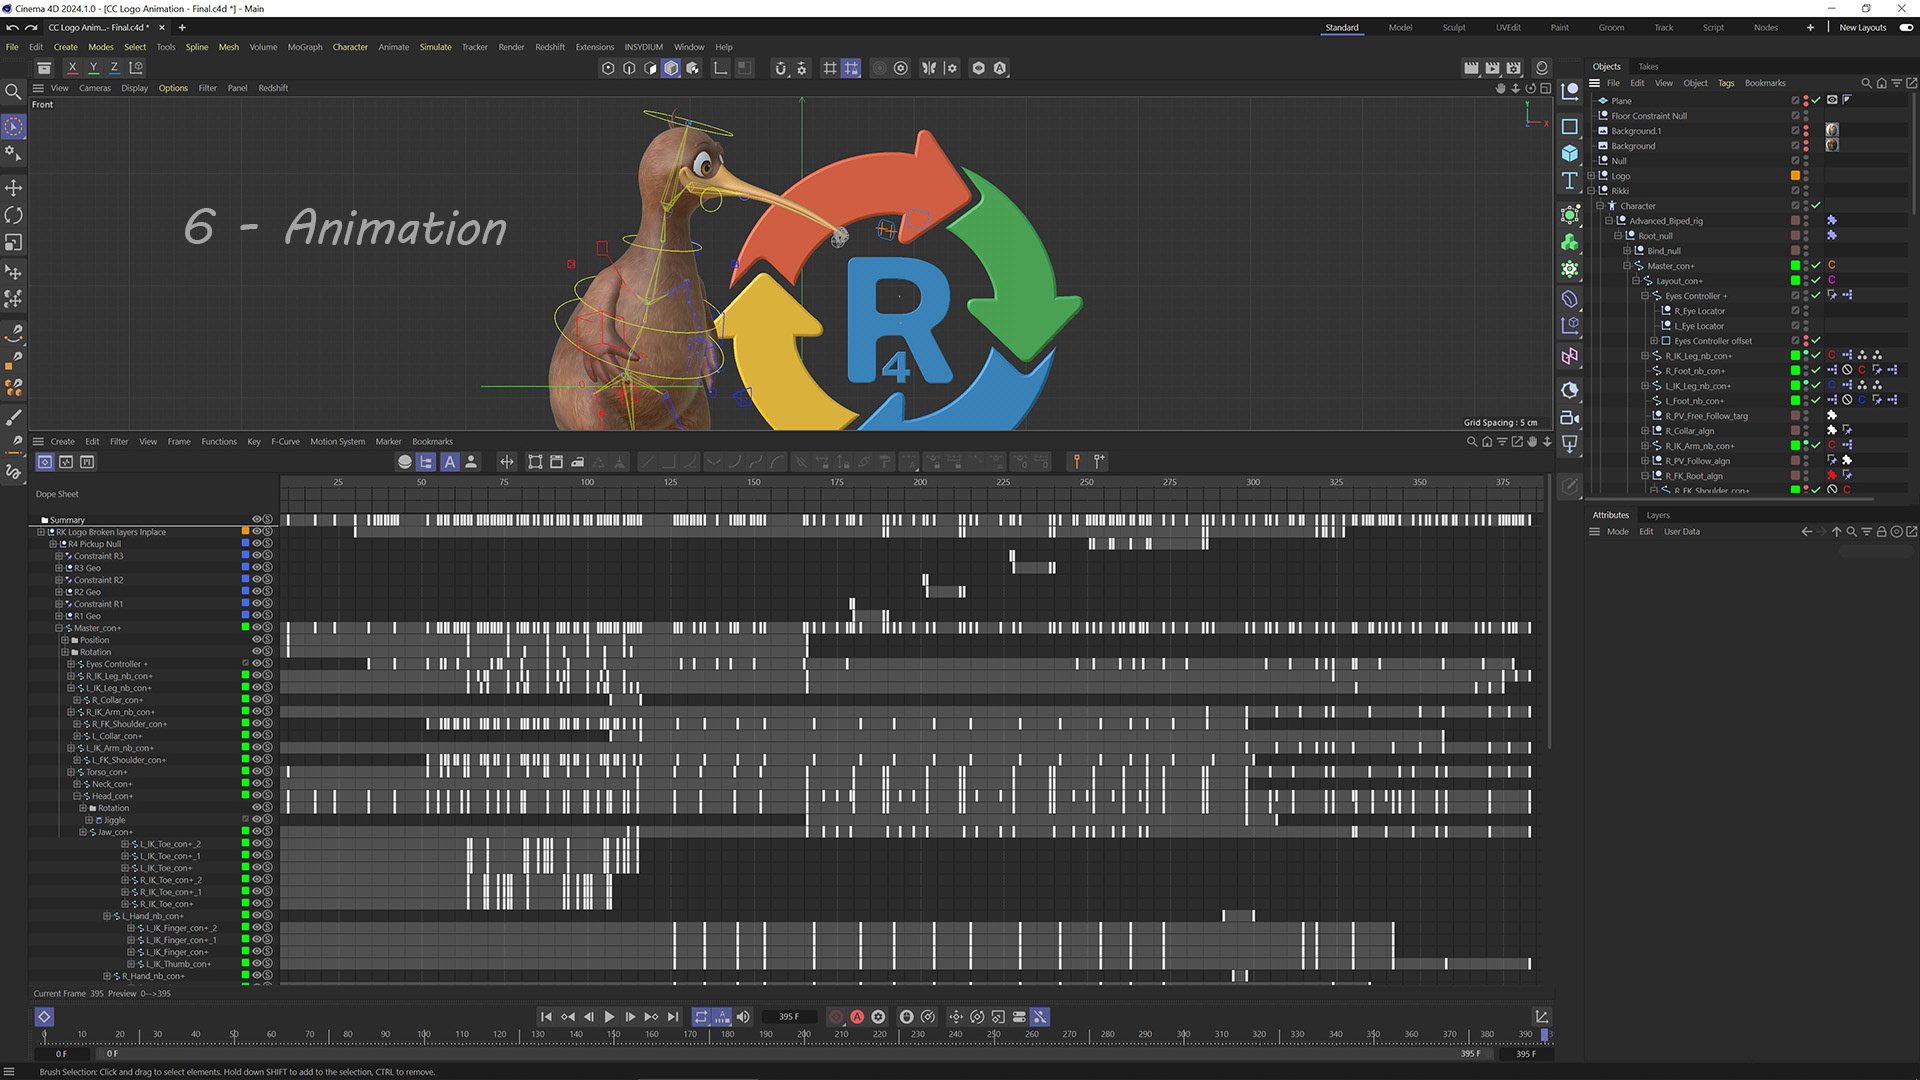The height and width of the screenshot is (1080, 1920).
Task: Click the Frame All icon in timeline toolbar
Action: (536, 462)
